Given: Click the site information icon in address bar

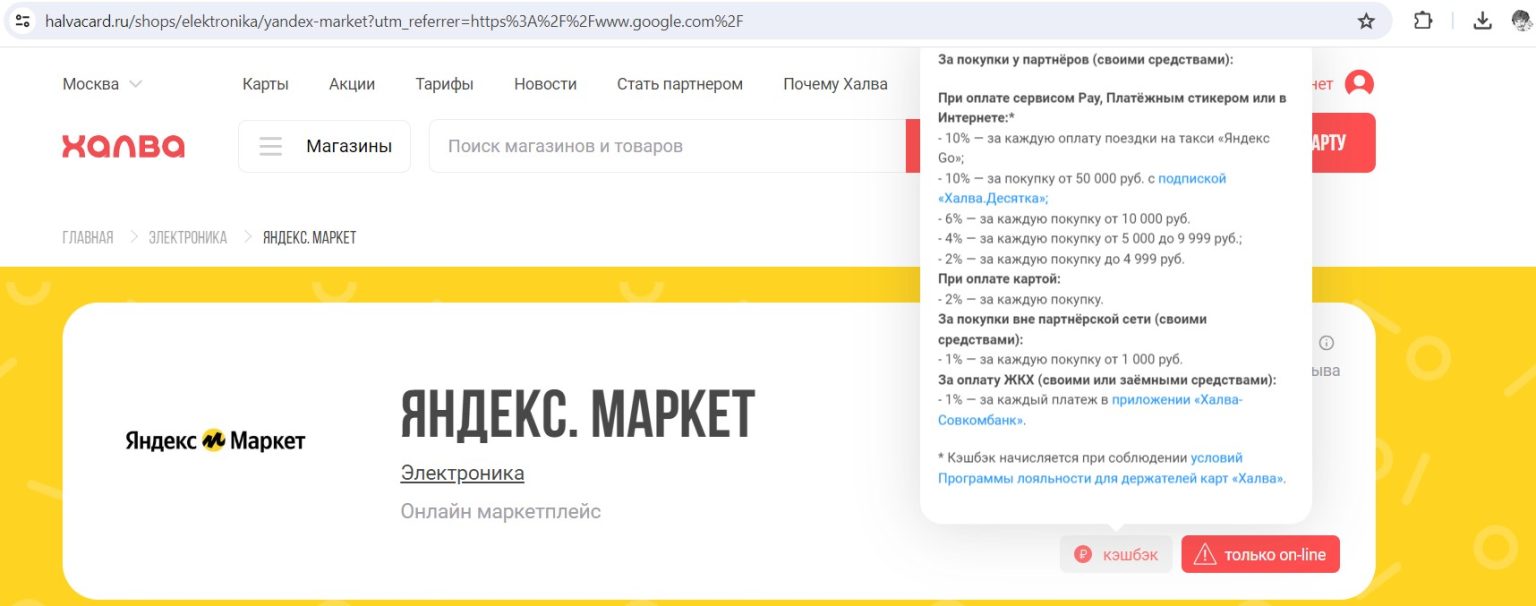Looking at the screenshot, I should click(23, 21).
